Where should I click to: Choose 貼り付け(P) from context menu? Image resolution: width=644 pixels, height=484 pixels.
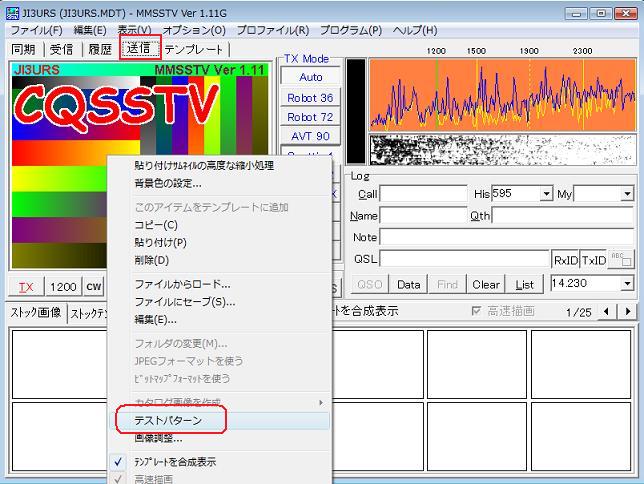[x=220, y=242]
